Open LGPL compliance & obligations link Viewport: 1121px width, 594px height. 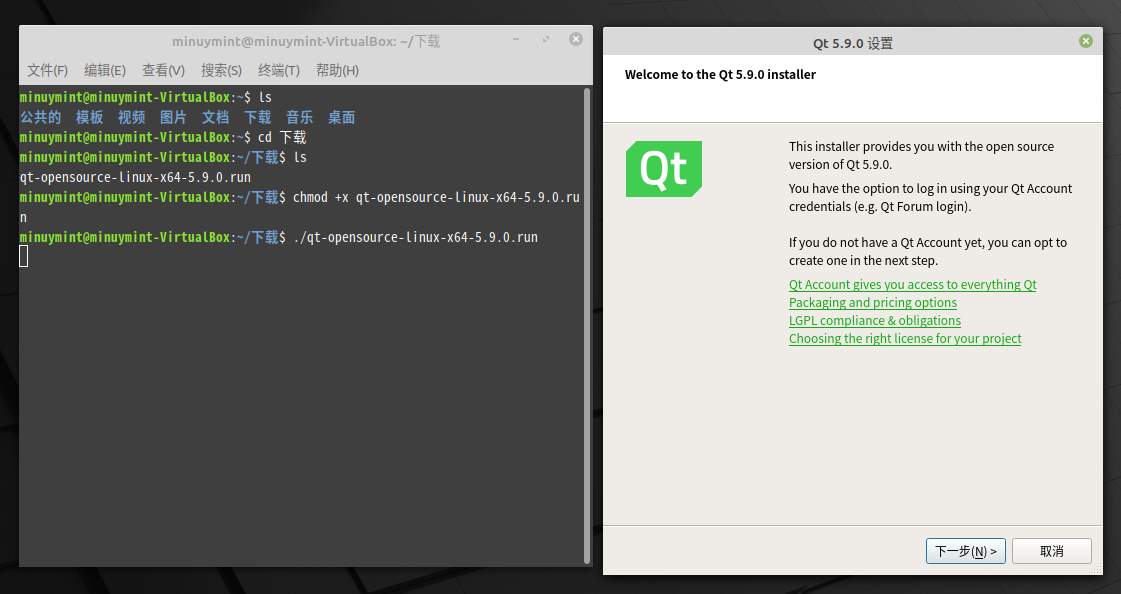pos(874,320)
